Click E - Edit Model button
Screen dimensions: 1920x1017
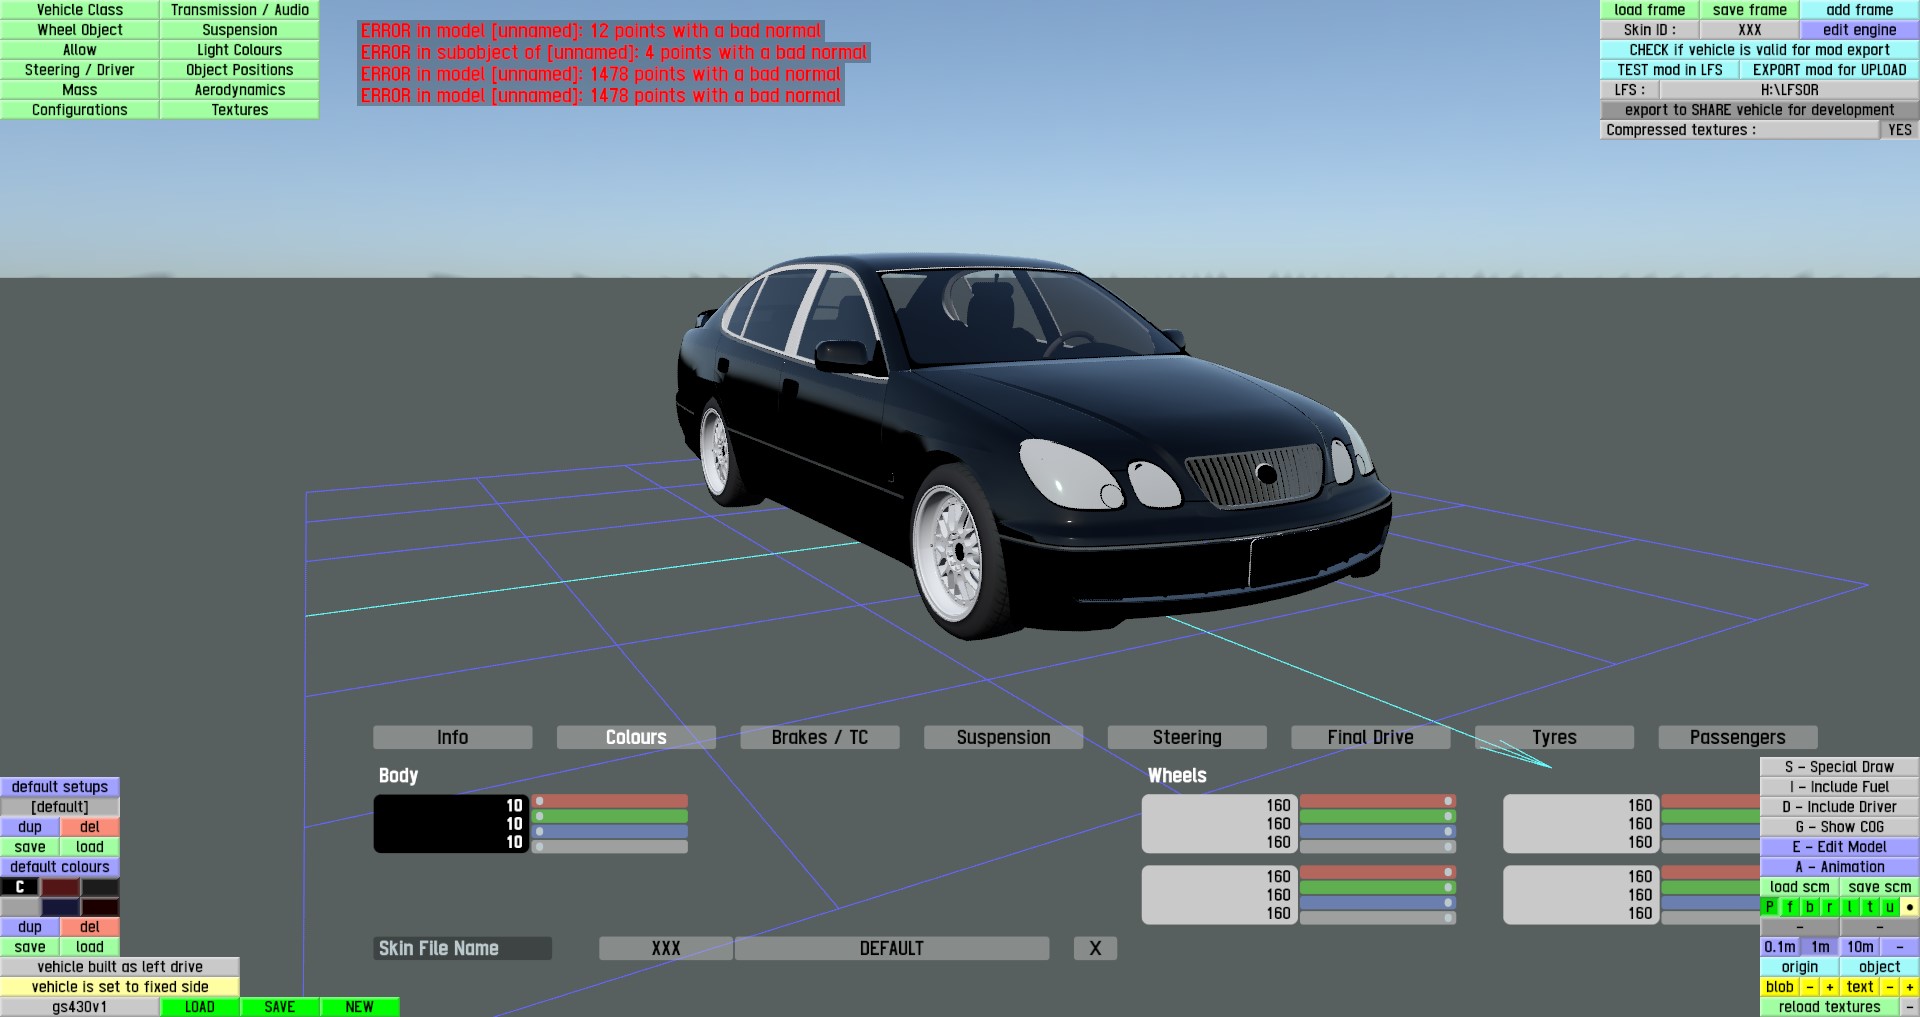1840,847
